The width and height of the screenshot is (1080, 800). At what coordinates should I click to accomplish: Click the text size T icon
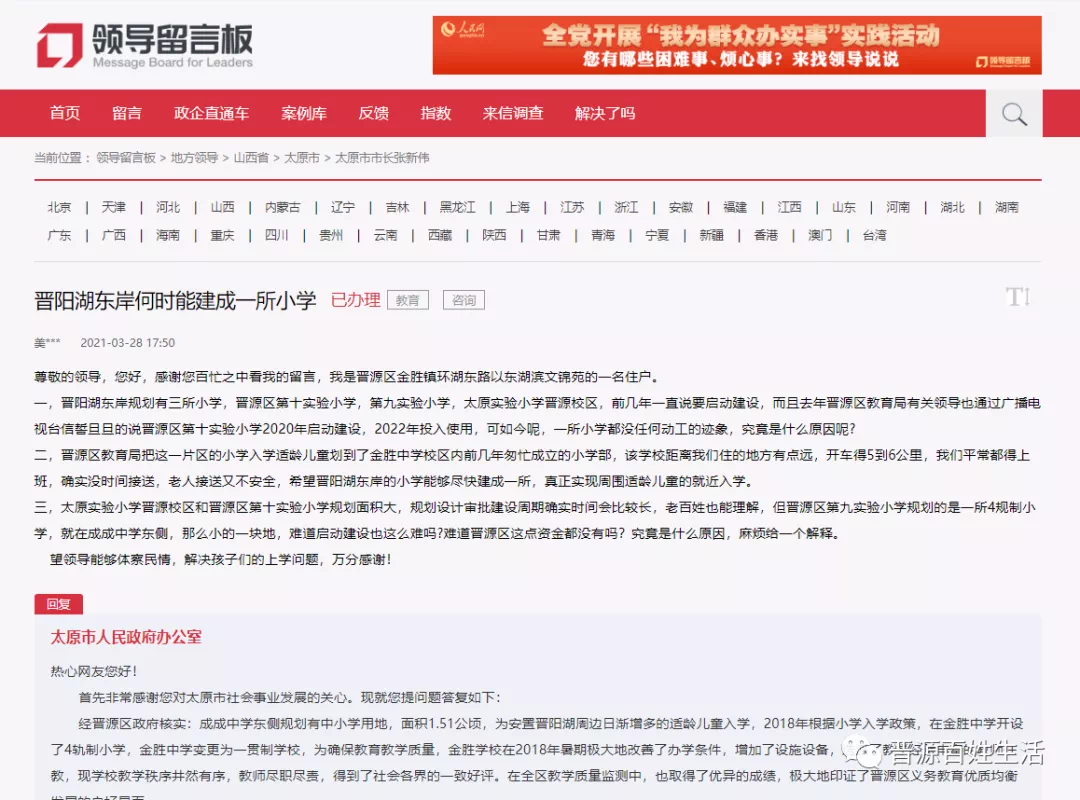click(x=1017, y=297)
